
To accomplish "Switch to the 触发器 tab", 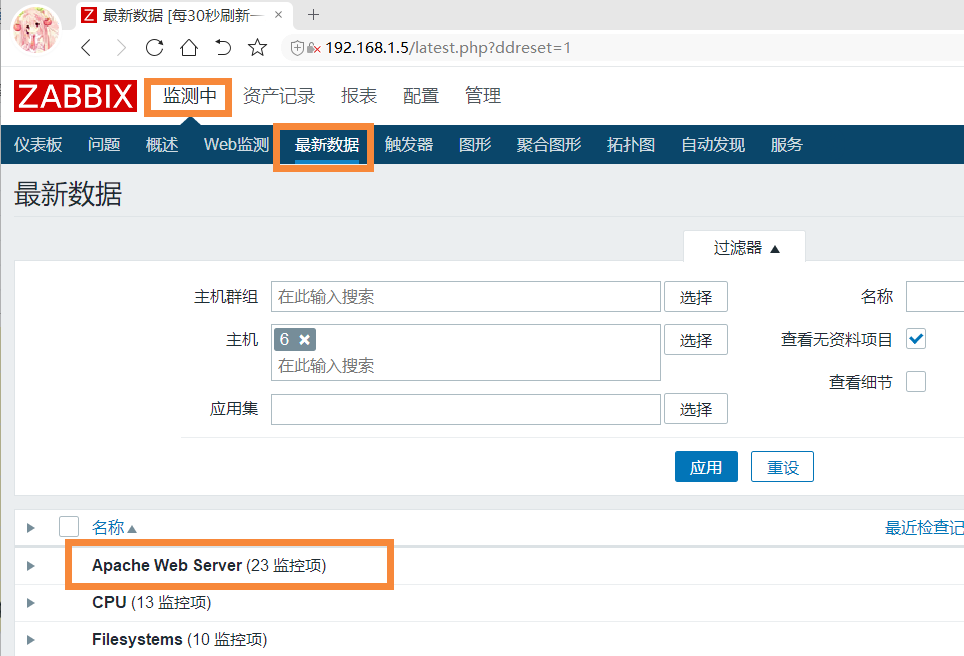I will point(409,145).
